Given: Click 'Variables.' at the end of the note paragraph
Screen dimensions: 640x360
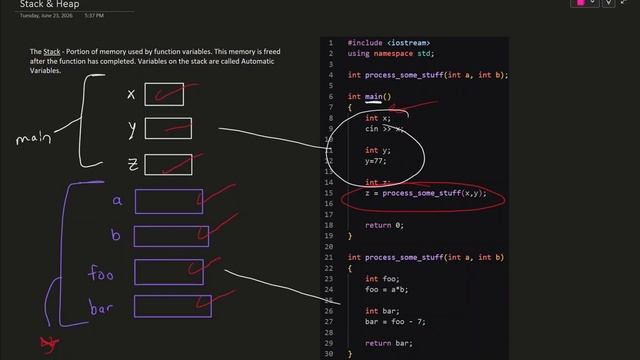Looking at the screenshot, I should 45,71.
